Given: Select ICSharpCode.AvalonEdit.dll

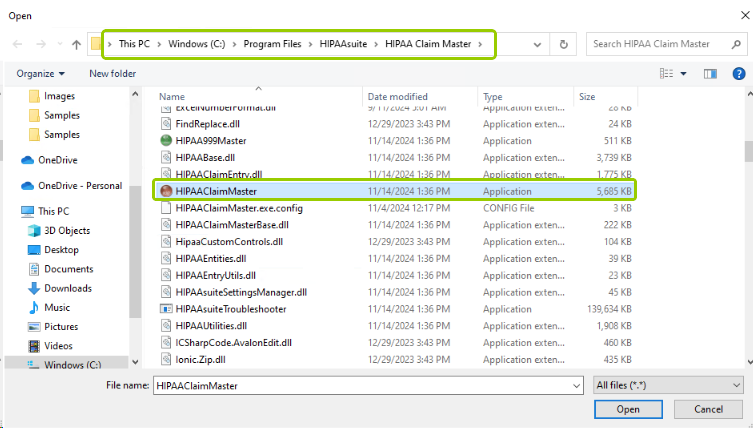Looking at the screenshot, I should pyautogui.click(x=233, y=342).
